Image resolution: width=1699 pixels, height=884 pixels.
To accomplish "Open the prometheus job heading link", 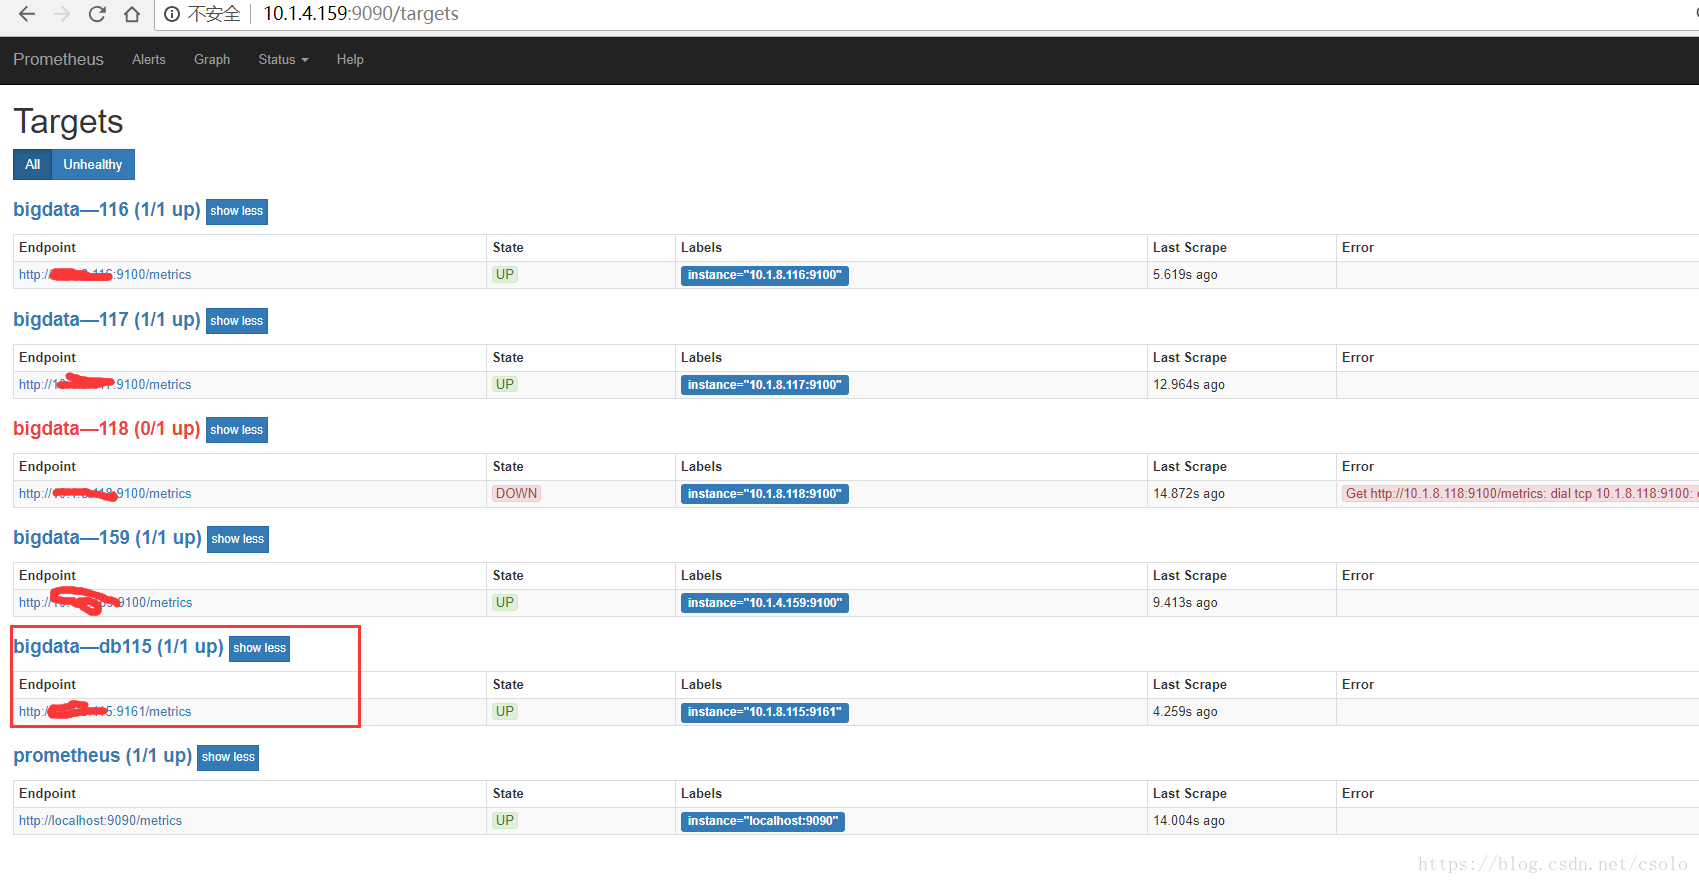I will (102, 756).
